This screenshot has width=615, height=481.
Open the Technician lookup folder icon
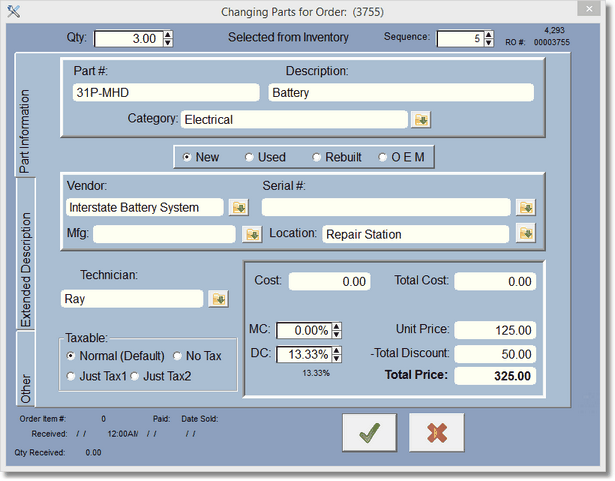pyautogui.click(x=218, y=299)
